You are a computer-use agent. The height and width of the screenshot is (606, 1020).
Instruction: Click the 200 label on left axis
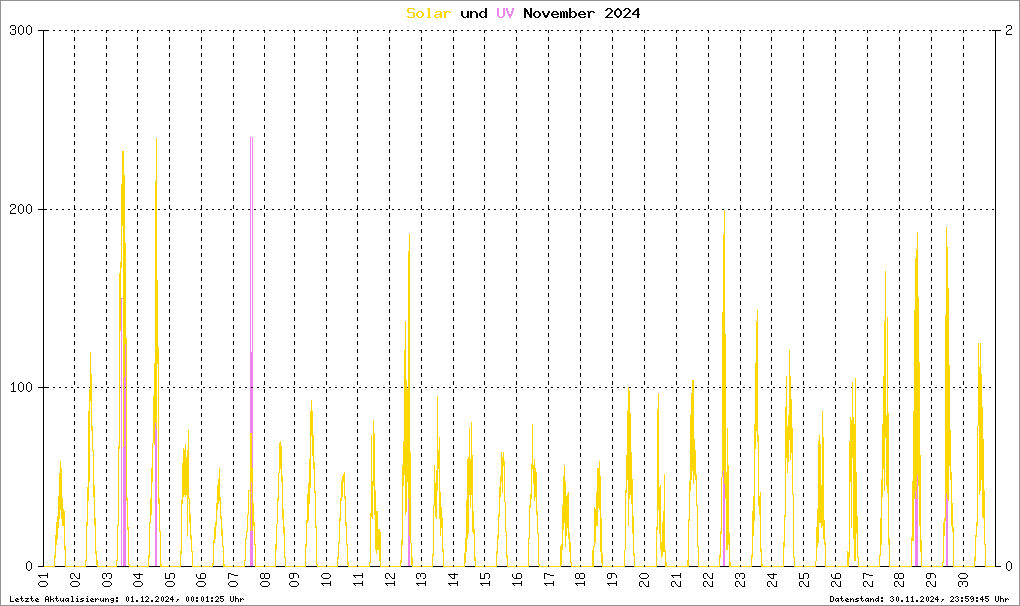tap(22, 209)
